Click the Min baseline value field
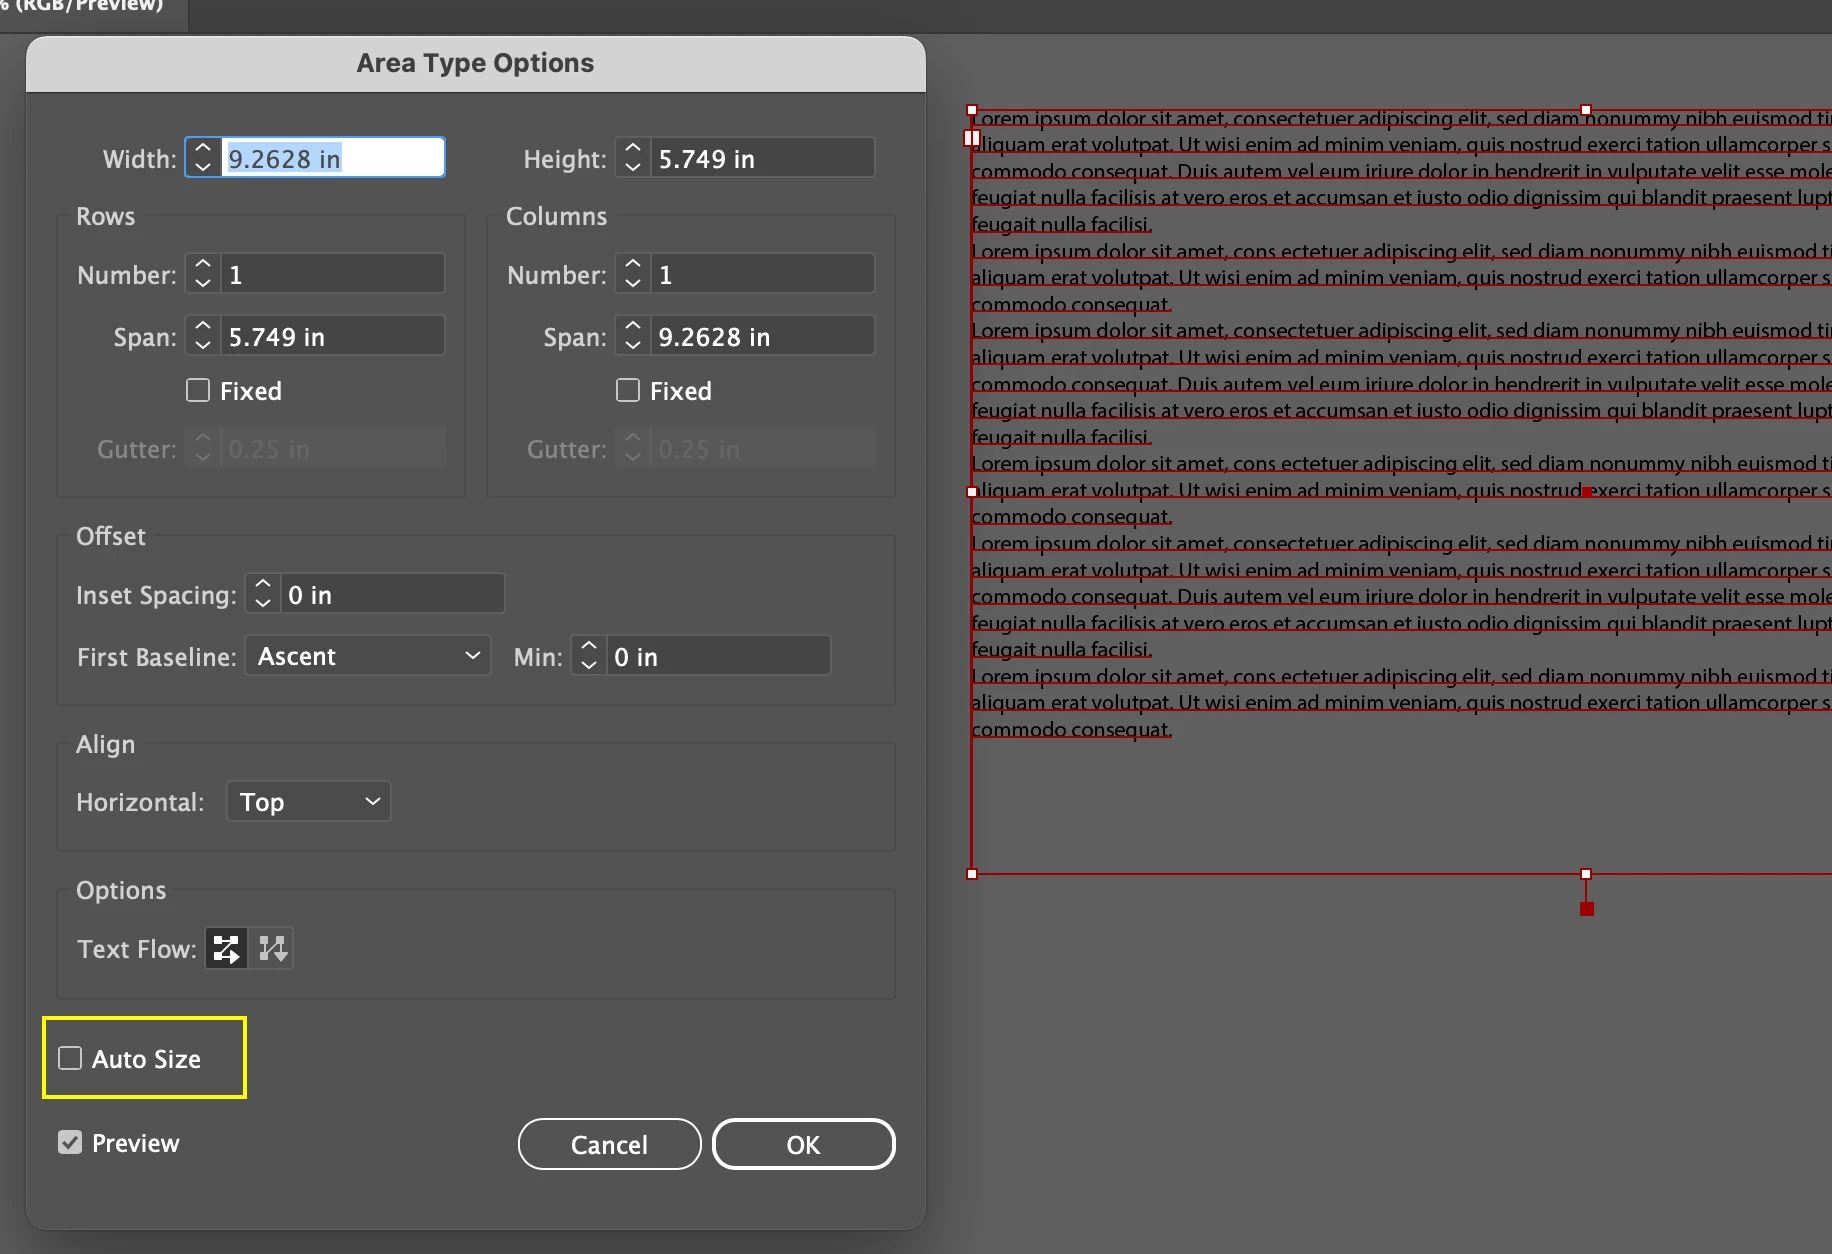Image resolution: width=1832 pixels, height=1254 pixels. click(x=719, y=656)
